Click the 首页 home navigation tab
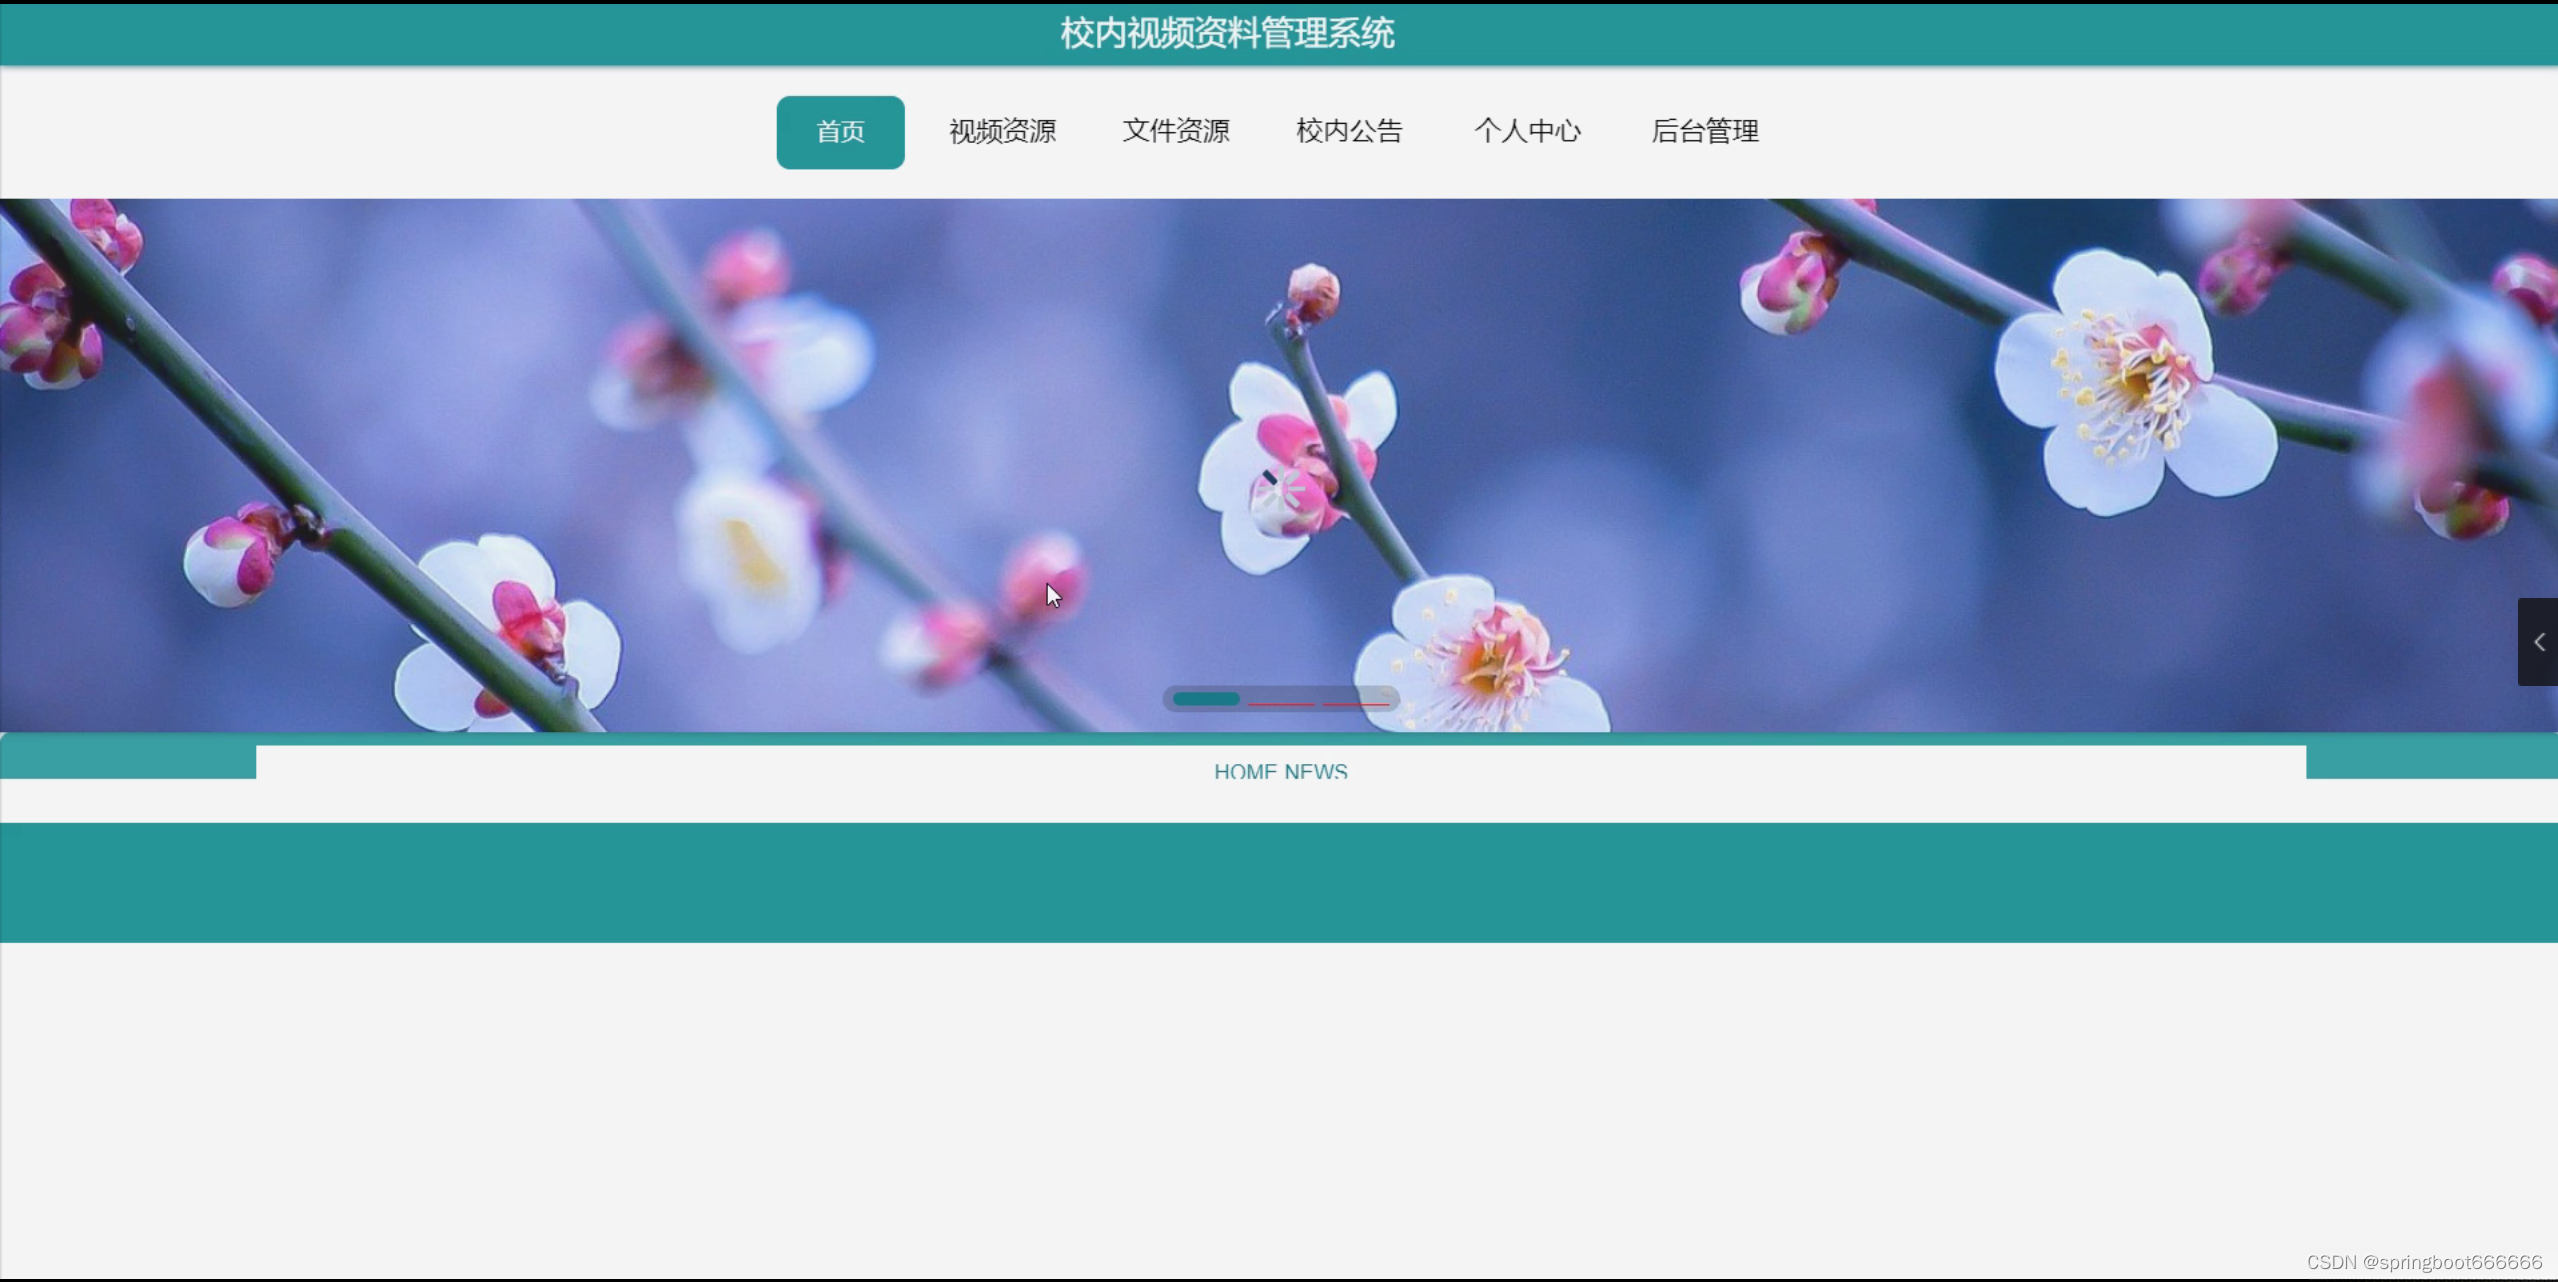Screen dimensions: 2558x1282 coord(840,132)
